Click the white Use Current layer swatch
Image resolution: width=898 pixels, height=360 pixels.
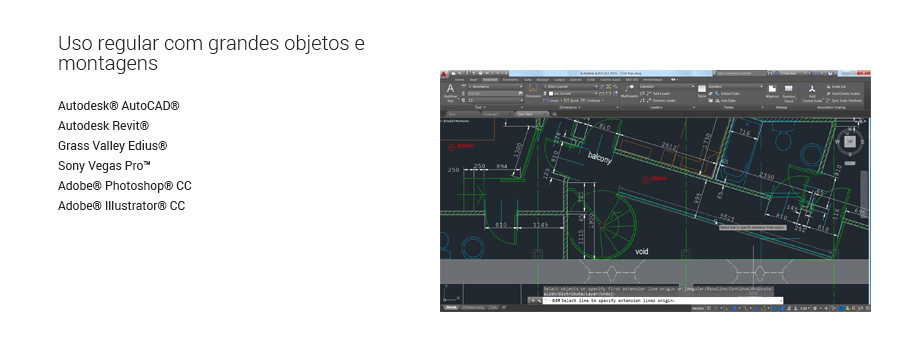(x=551, y=93)
